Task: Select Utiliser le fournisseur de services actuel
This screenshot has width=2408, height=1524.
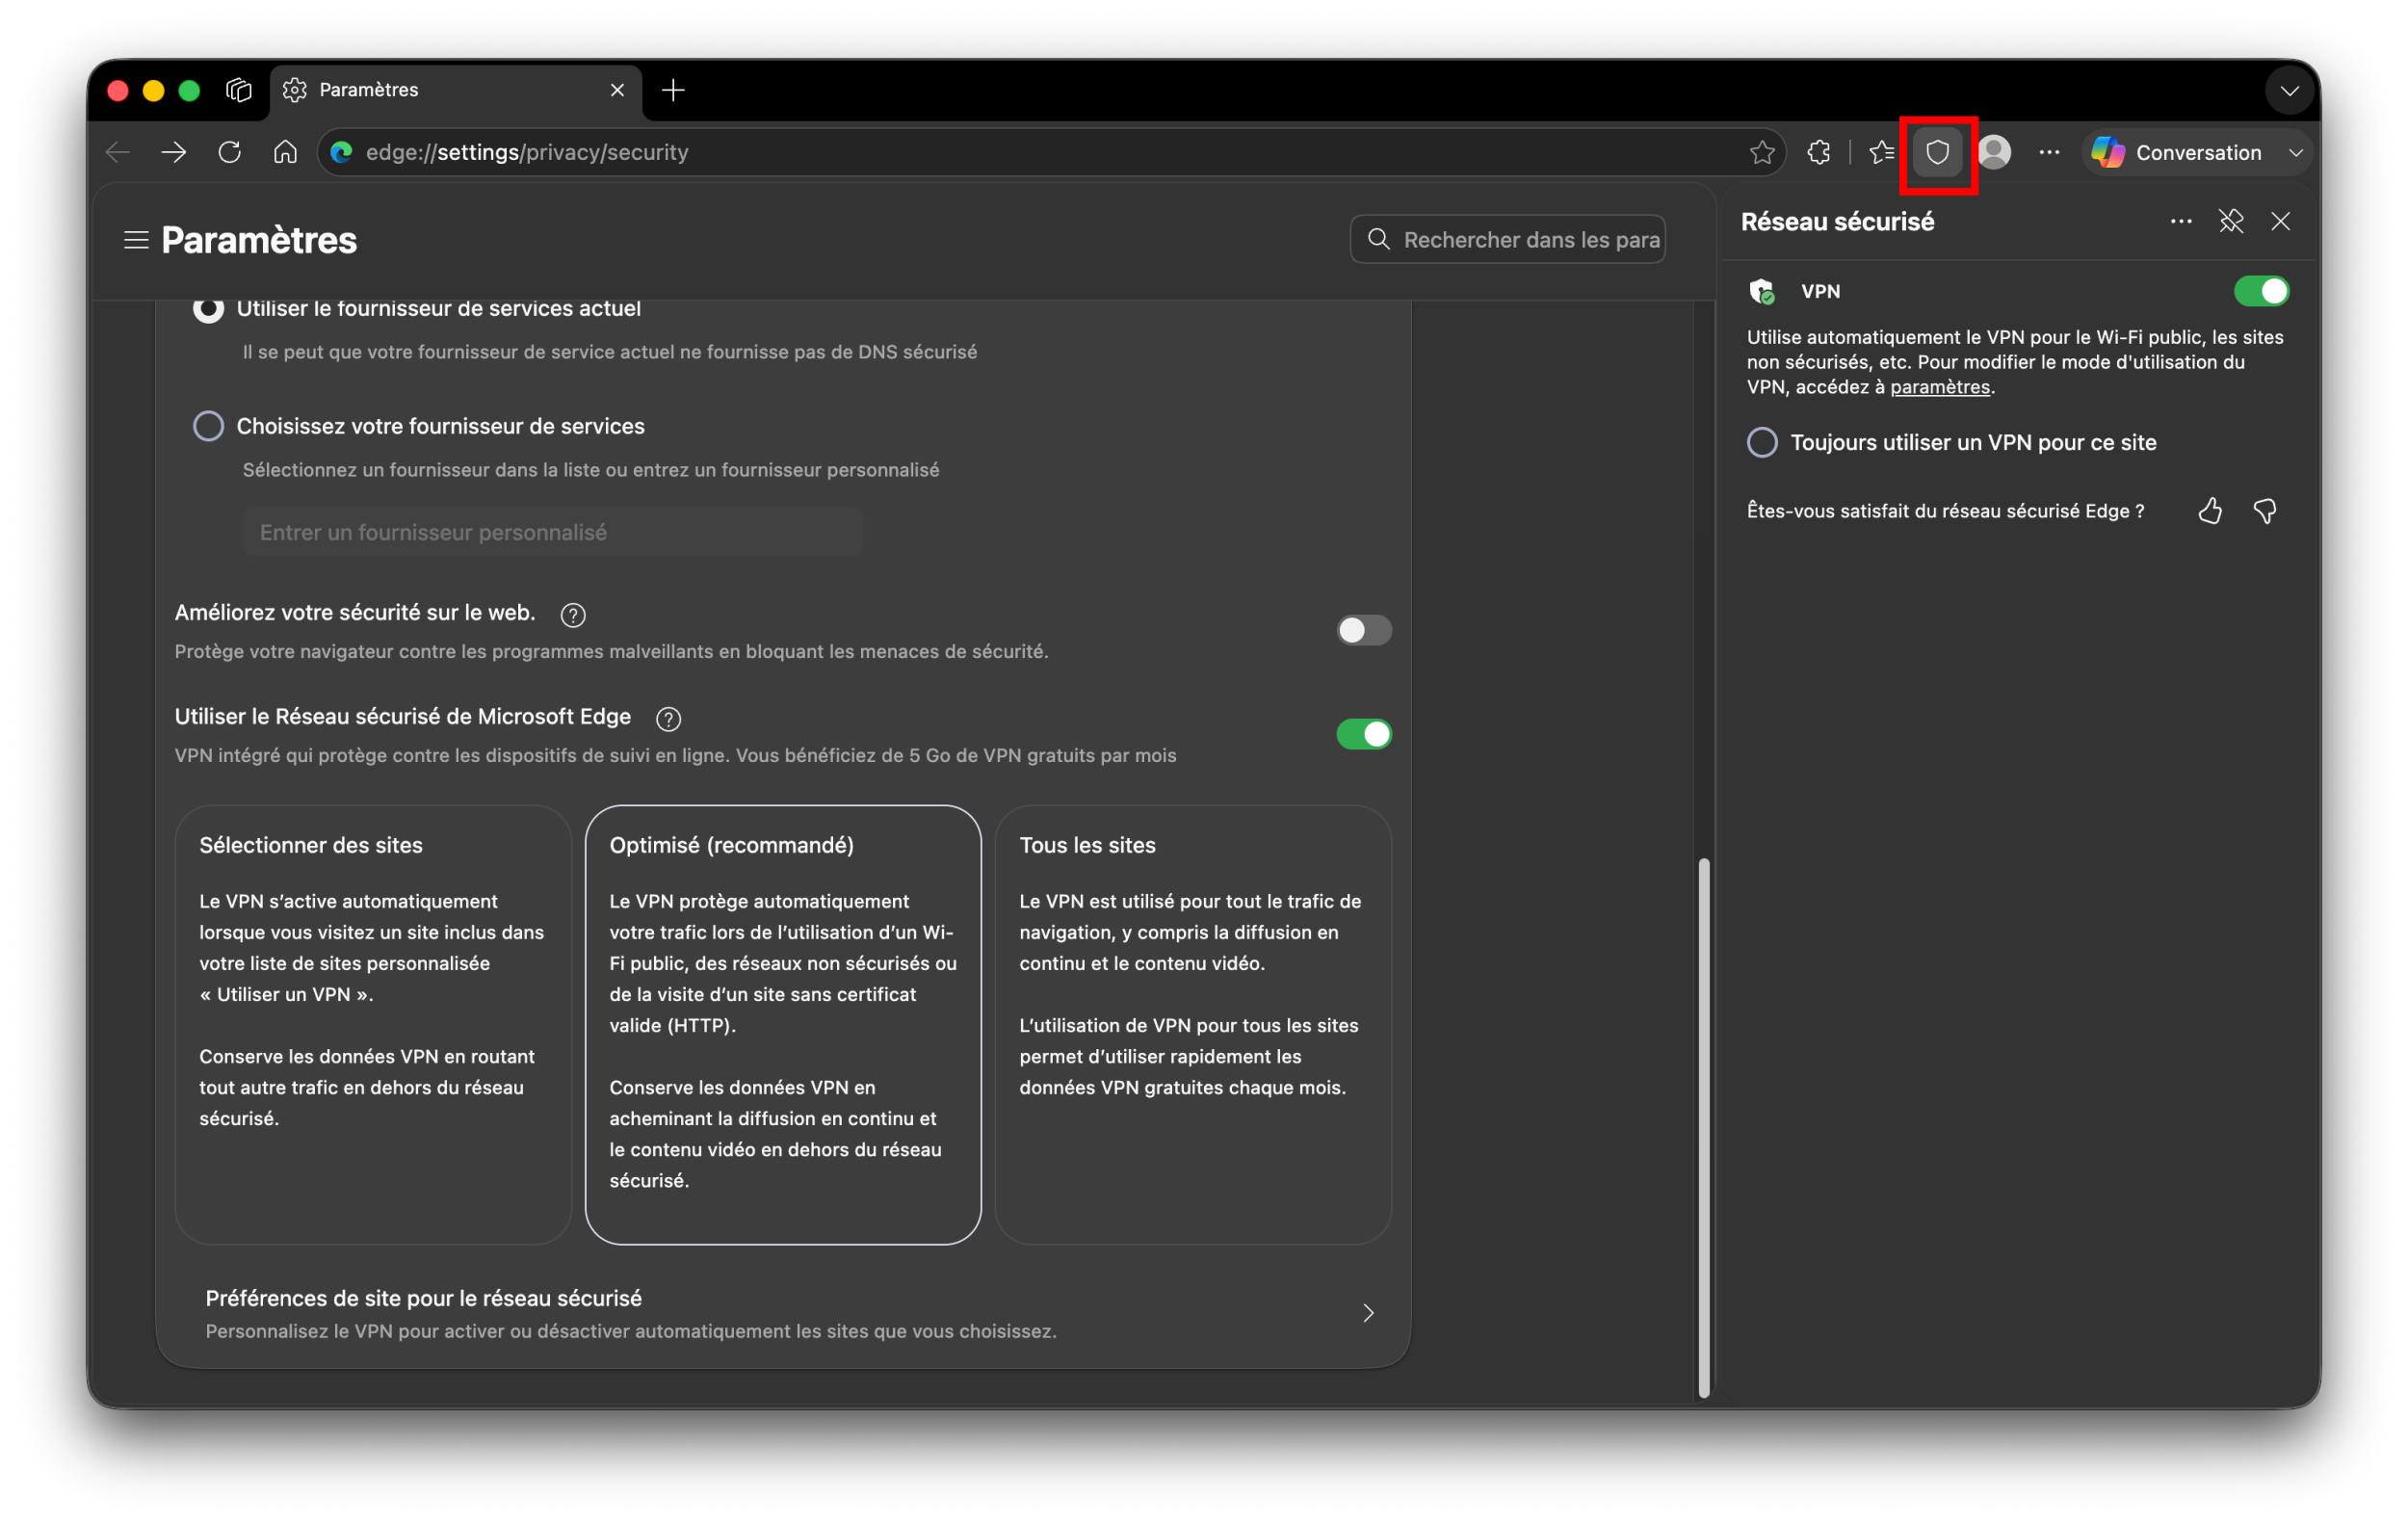Action: [x=208, y=308]
